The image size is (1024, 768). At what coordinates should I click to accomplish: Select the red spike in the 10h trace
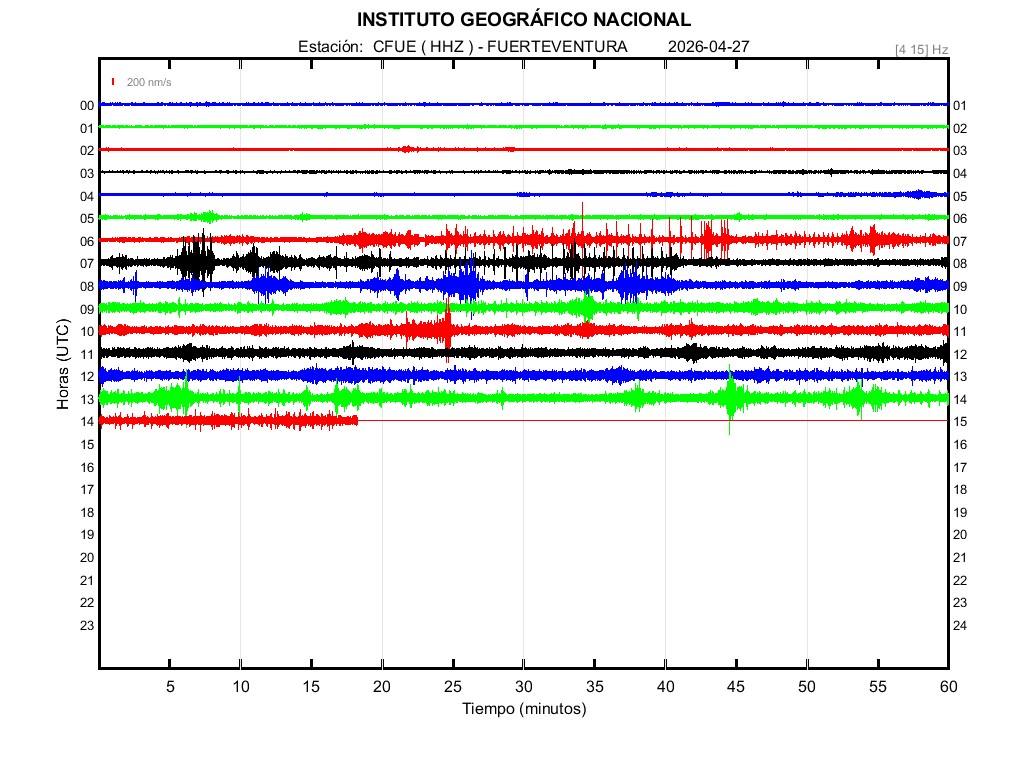(447, 328)
